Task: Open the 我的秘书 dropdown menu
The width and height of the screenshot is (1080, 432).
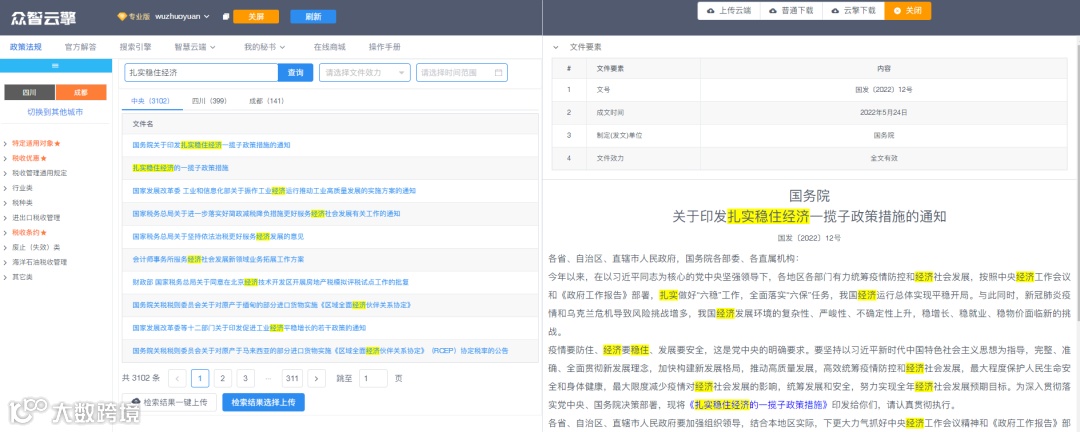Action: [x=264, y=47]
